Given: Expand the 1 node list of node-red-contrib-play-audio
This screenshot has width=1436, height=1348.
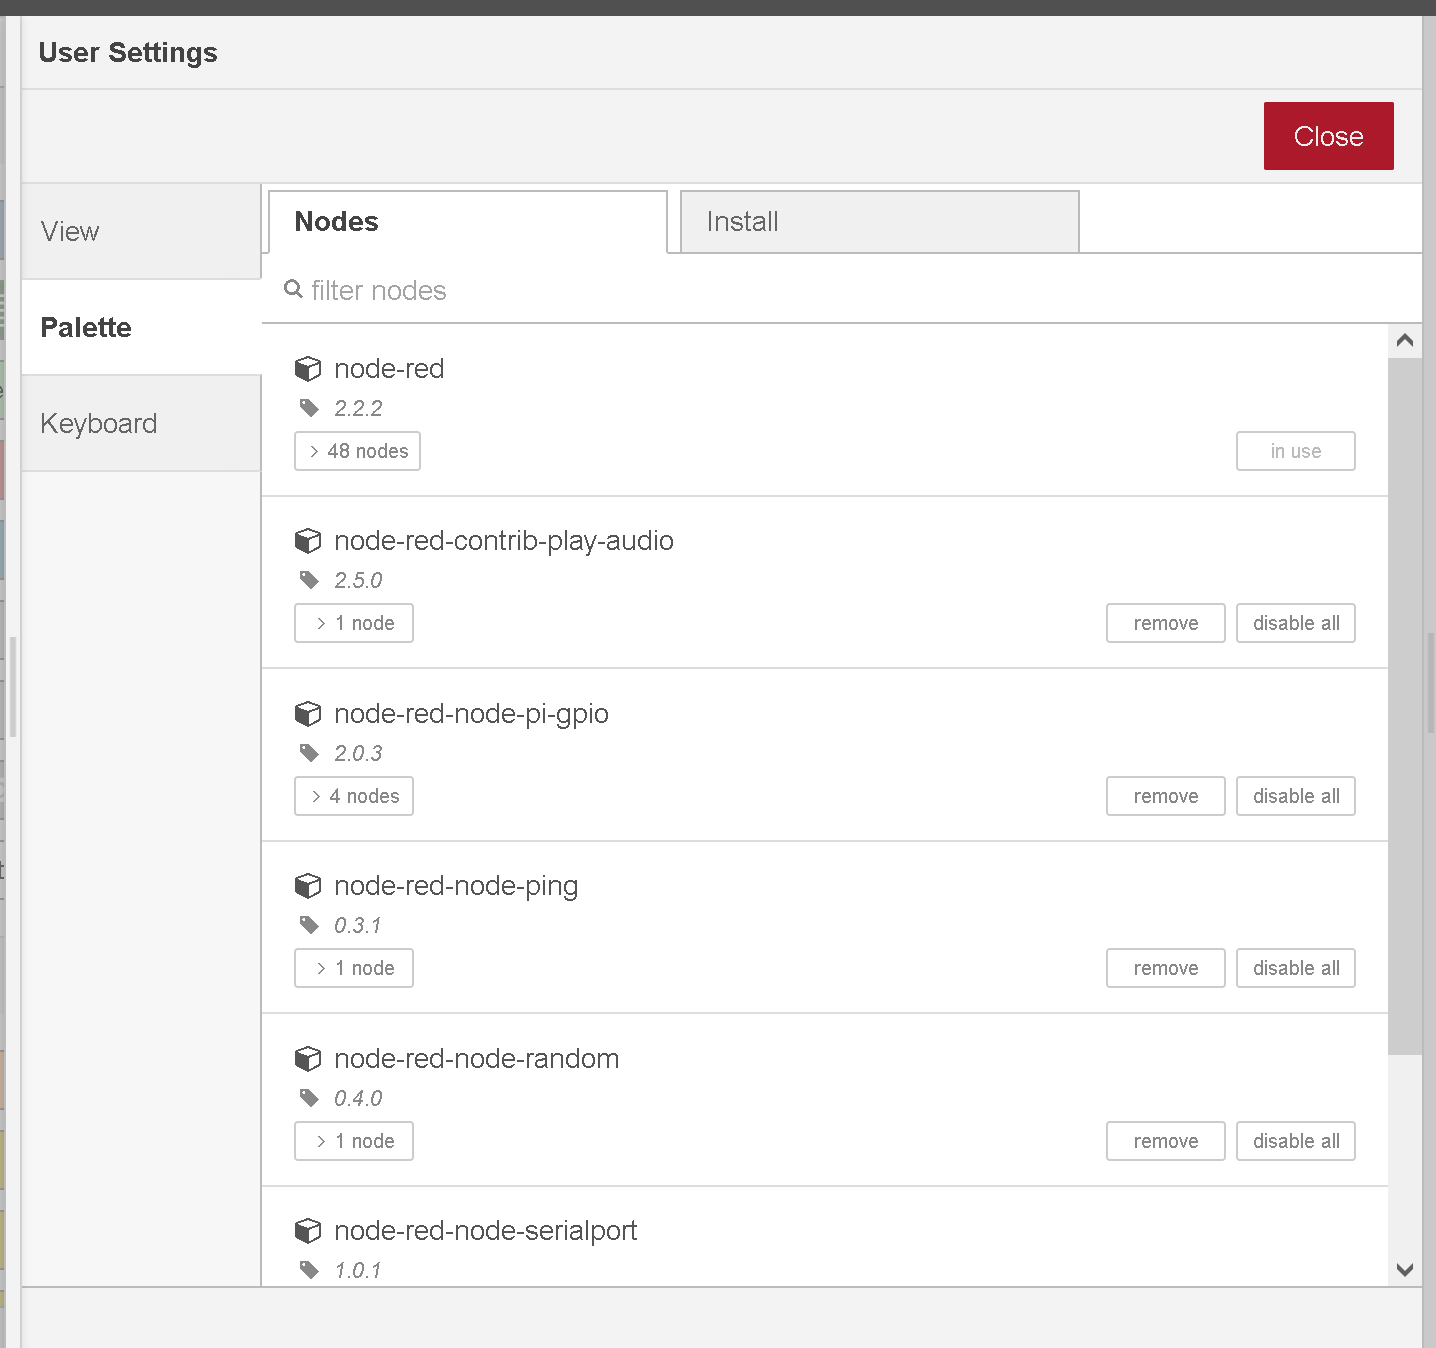Looking at the screenshot, I should [x=354, y=623].
